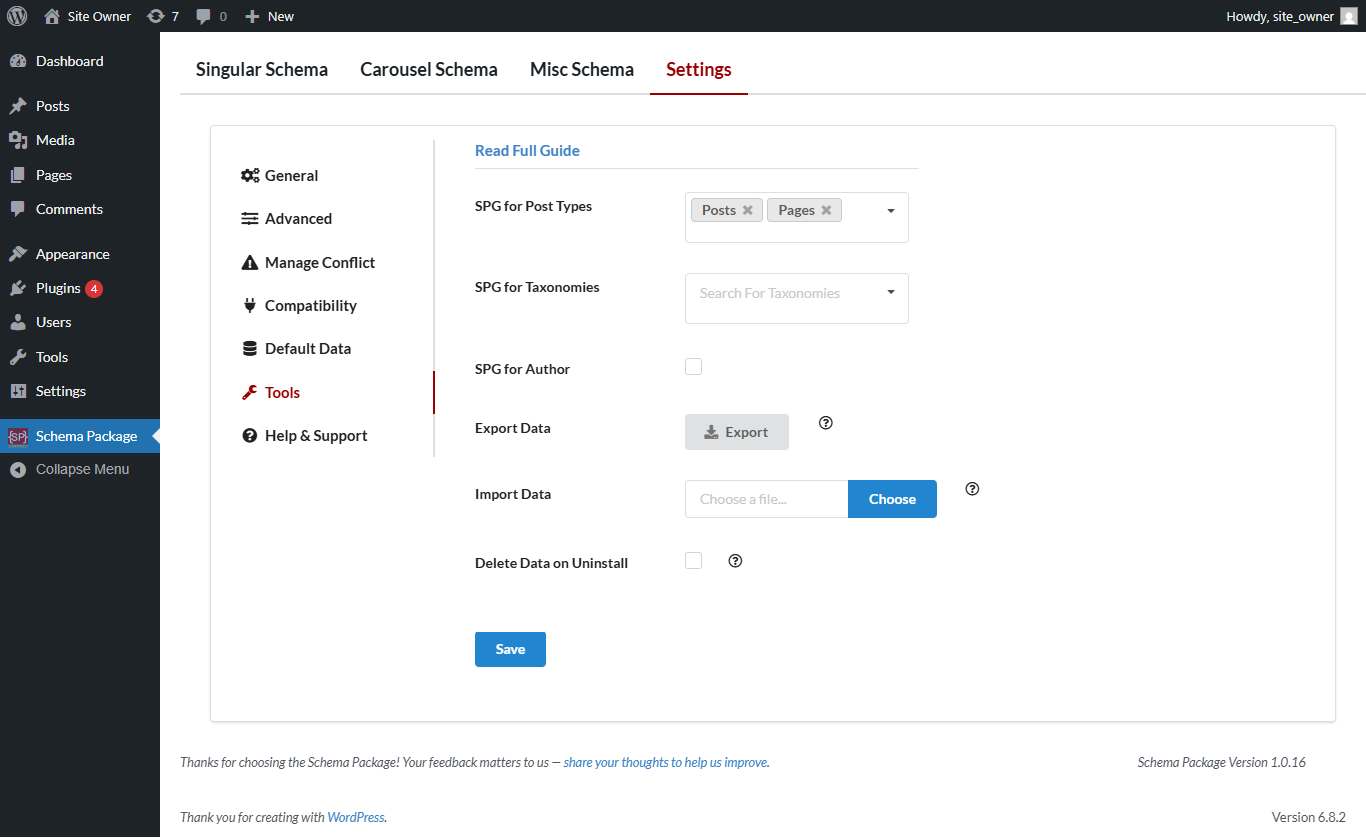
Task: Open the Read Full Guide link
Action: [x=527, y=151]
